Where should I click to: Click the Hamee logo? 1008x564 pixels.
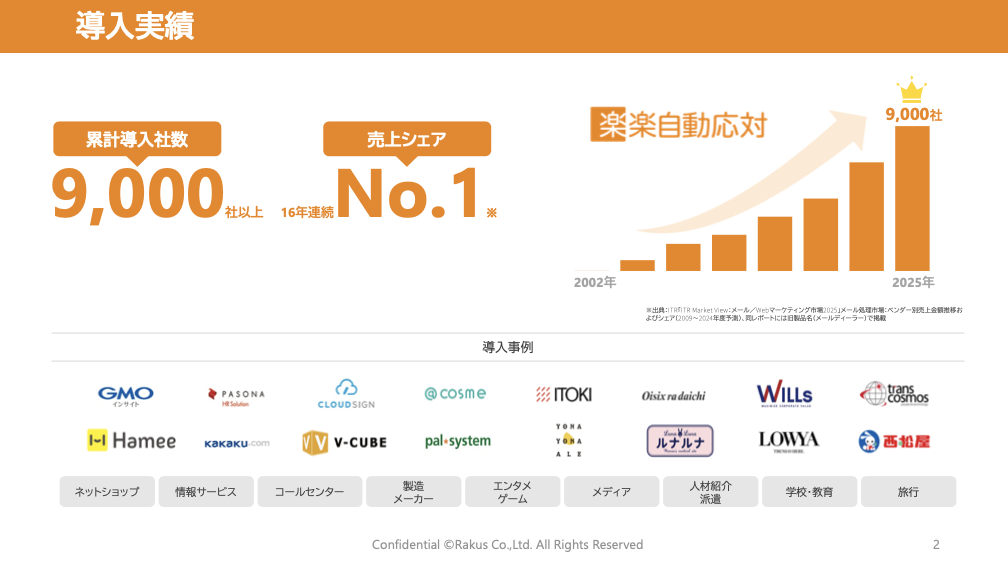click(131, 441)
